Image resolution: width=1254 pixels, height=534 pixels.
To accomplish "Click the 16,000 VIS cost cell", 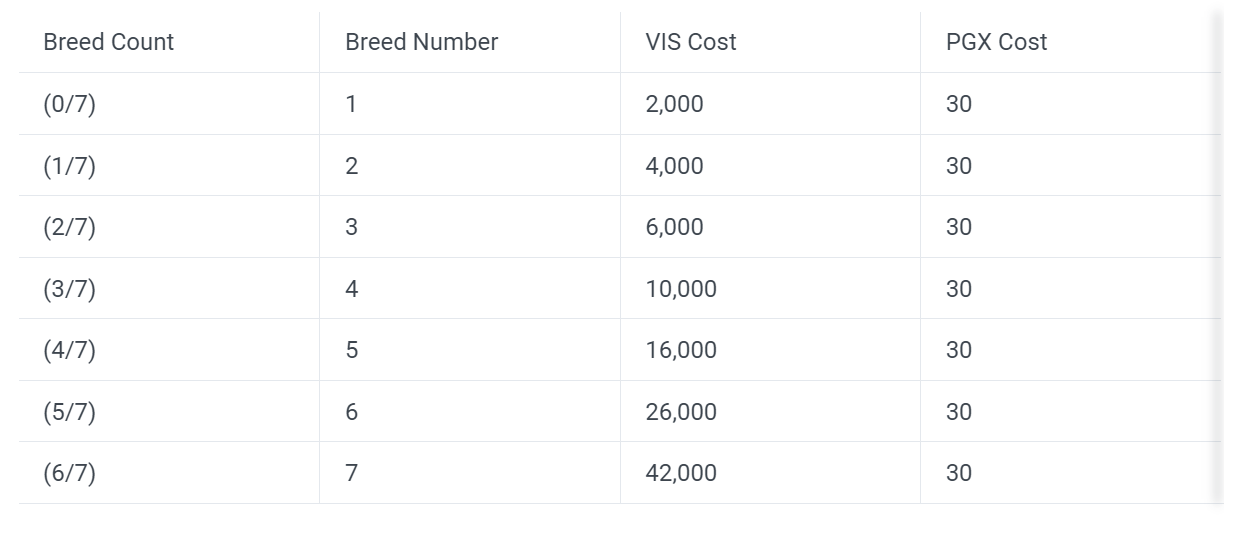I will (681, 350).
